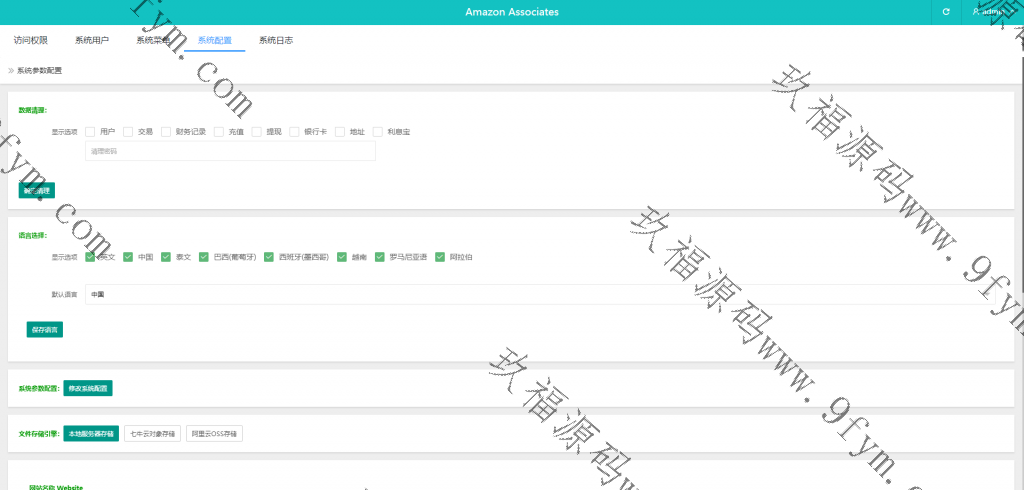The width and height of the screenshot is (1024, 490).
Task: Click the 修改系统配置 button
Action: pos(90,388)
